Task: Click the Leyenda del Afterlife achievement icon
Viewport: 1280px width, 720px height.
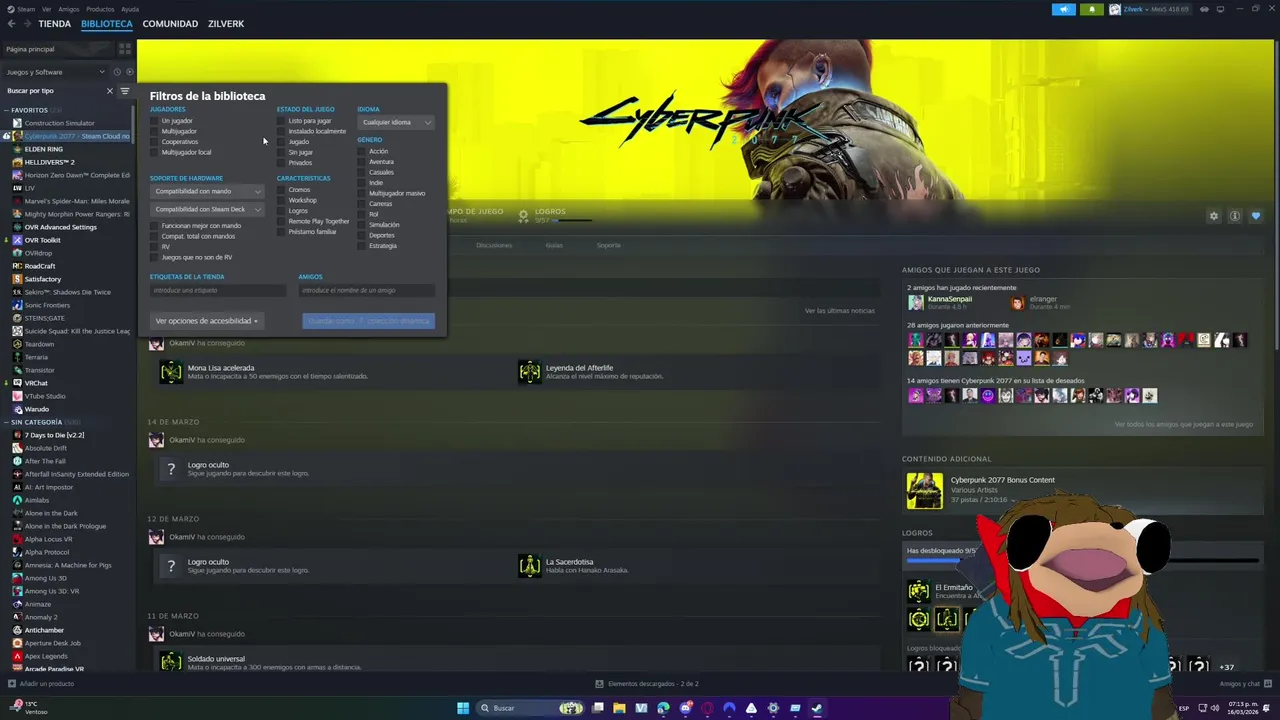Action: pyautogui.click(x=529, y=372)
